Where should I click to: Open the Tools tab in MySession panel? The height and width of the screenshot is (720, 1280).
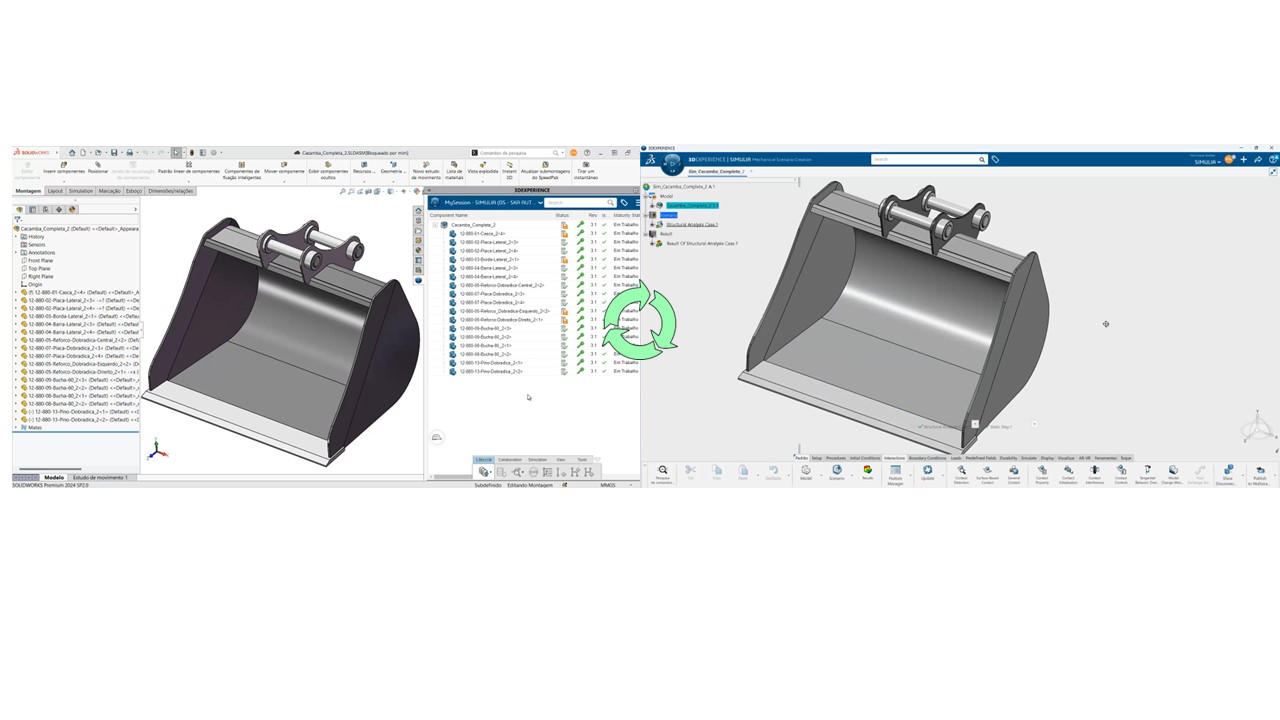point(582,460)
